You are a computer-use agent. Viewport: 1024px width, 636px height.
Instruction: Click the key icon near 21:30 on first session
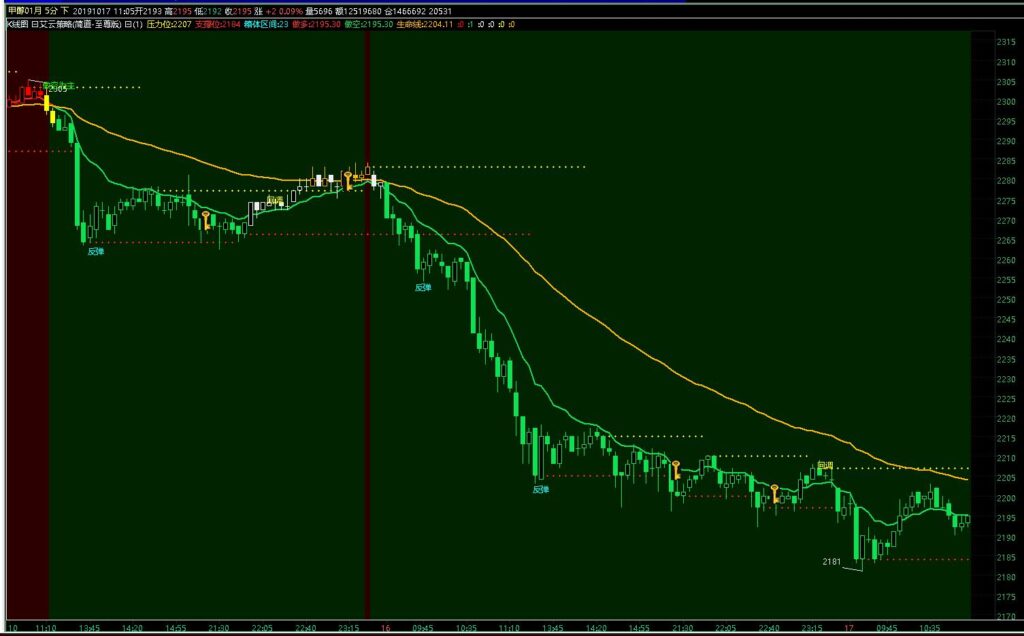(x=205, y=220)
